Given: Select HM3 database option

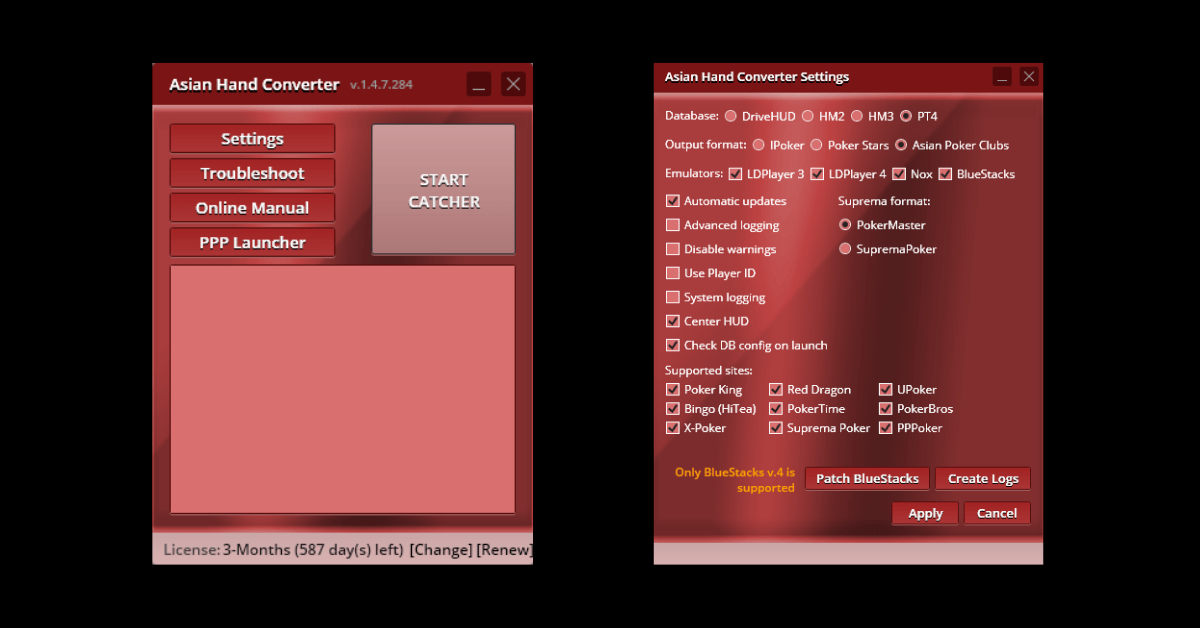Looking at the screenshot, I should point(857,116).
